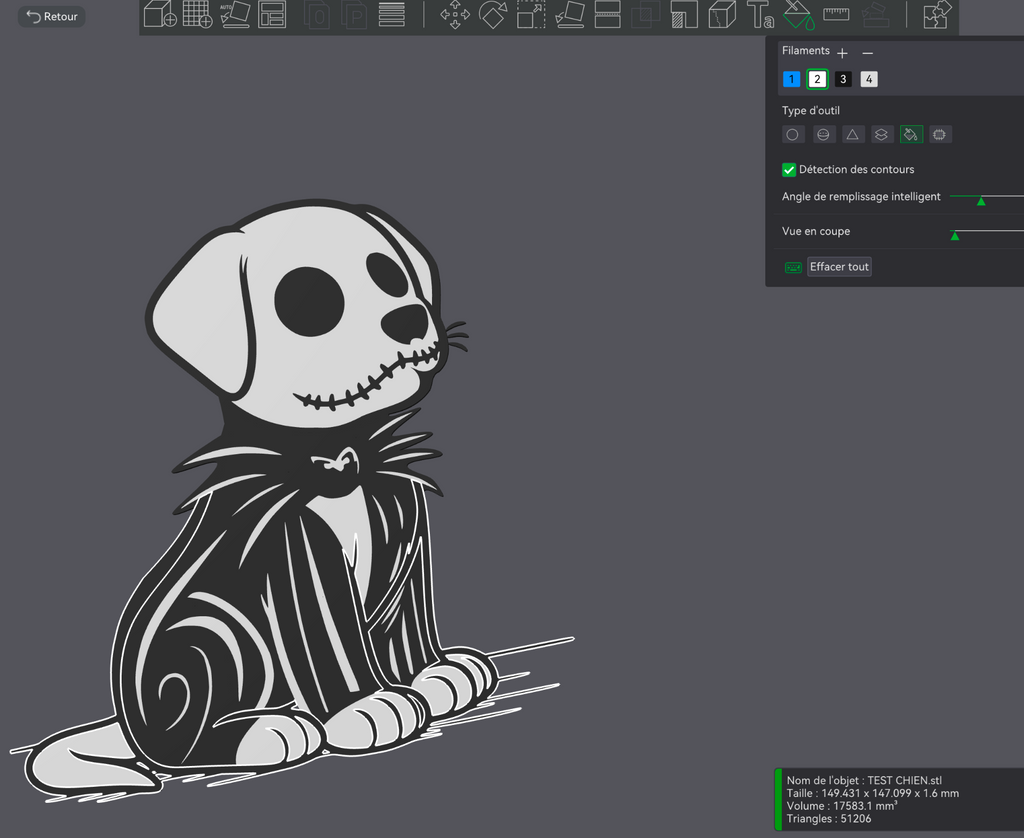This screenshot has width=1024, height=838.
Task: Select the Lay on face tool
Action: pos(569,14)
